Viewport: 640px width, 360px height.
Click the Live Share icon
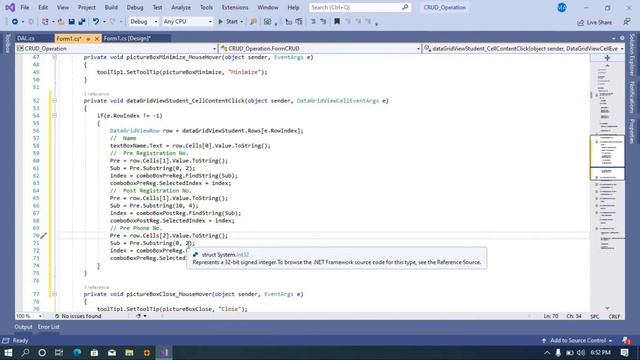click(580, 22)
